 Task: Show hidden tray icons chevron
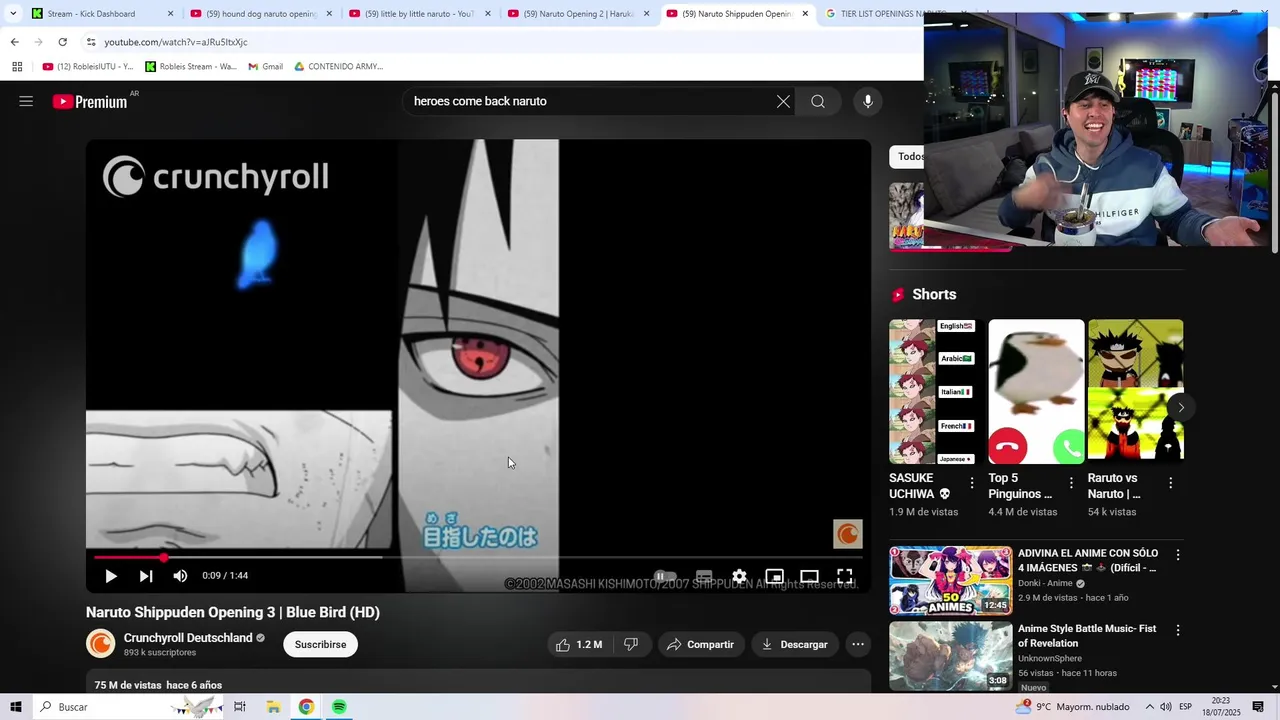point(1149,707)
